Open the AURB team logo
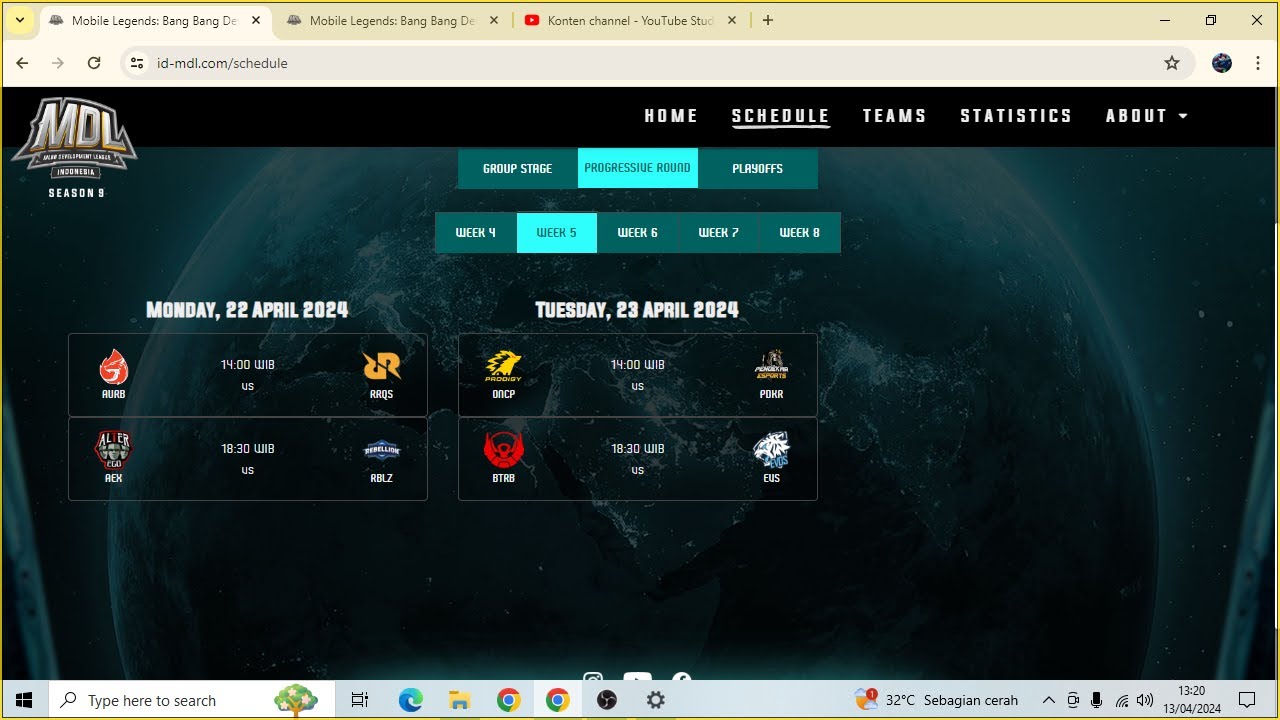Viewport: 1280px width, 720px height. click(x=114, y=367)
